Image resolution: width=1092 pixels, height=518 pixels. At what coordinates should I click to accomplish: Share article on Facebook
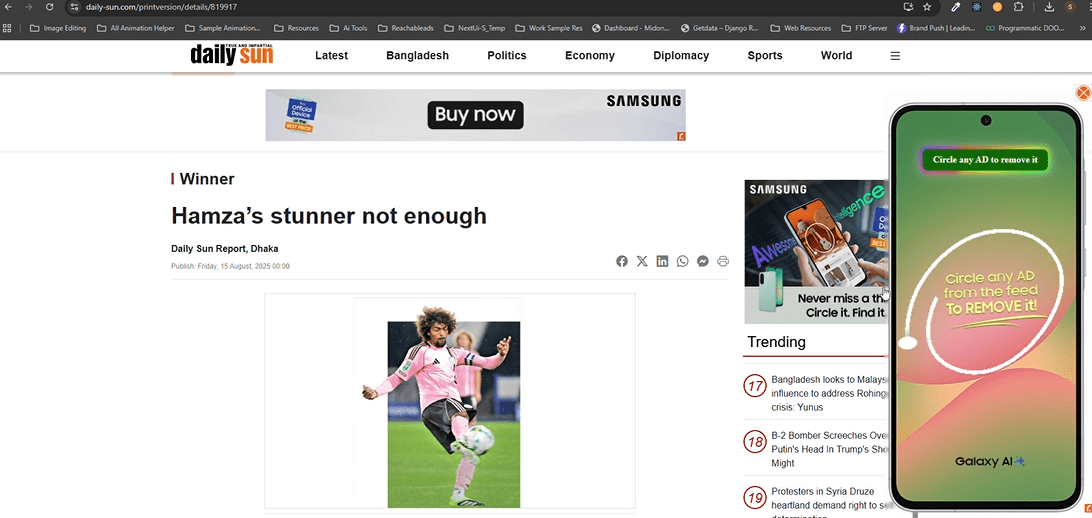pyautogui.click(x=622, y=261)
